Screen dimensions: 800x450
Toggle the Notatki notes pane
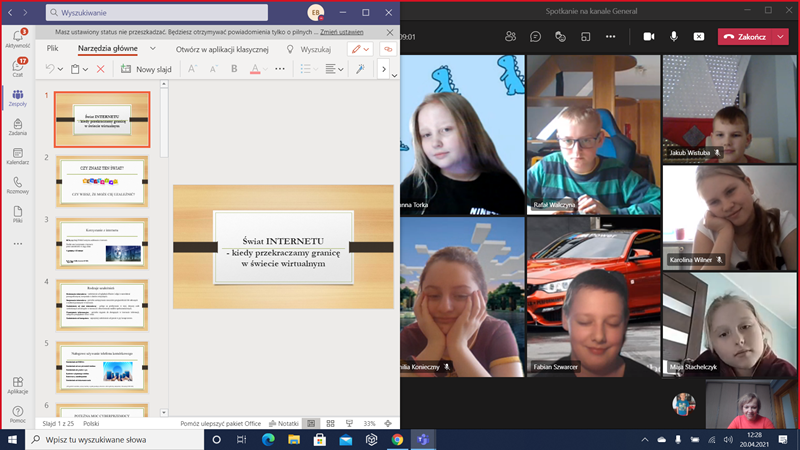coord(282,423)
